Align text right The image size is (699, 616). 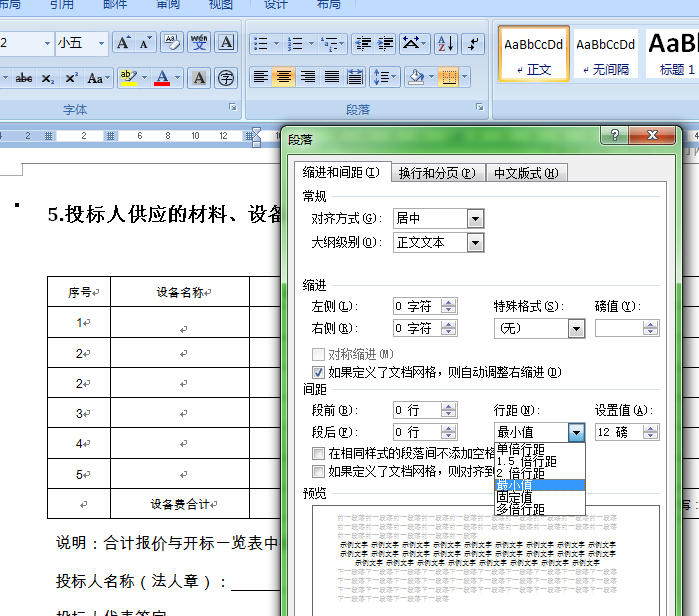[x=308, y=78]
